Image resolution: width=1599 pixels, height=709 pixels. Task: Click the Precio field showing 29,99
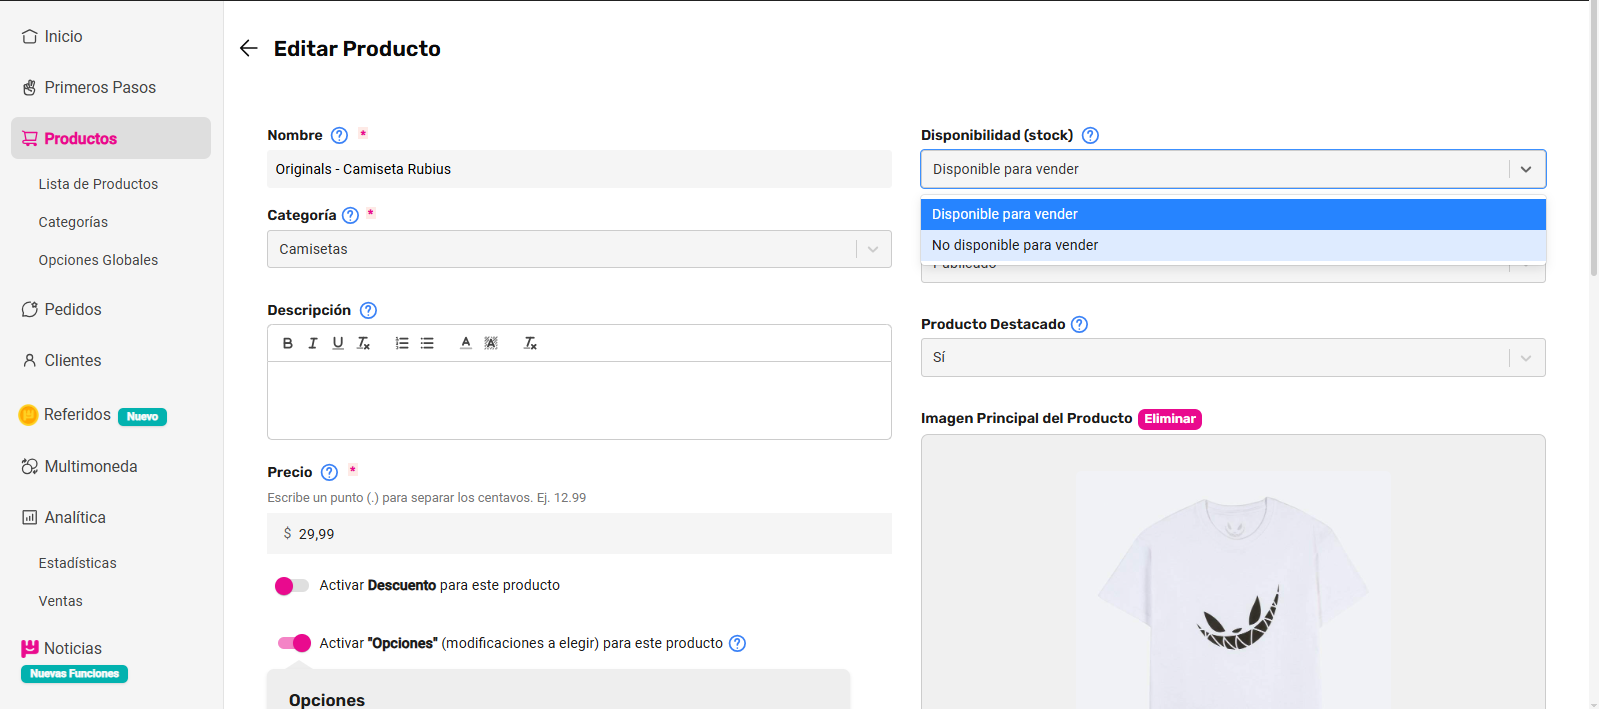[579, 533]
